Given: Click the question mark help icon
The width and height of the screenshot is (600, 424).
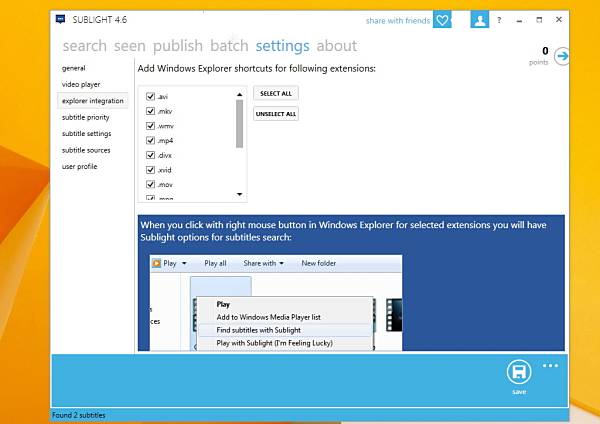Looking at the screenshot, I should (x=499, y=20).
